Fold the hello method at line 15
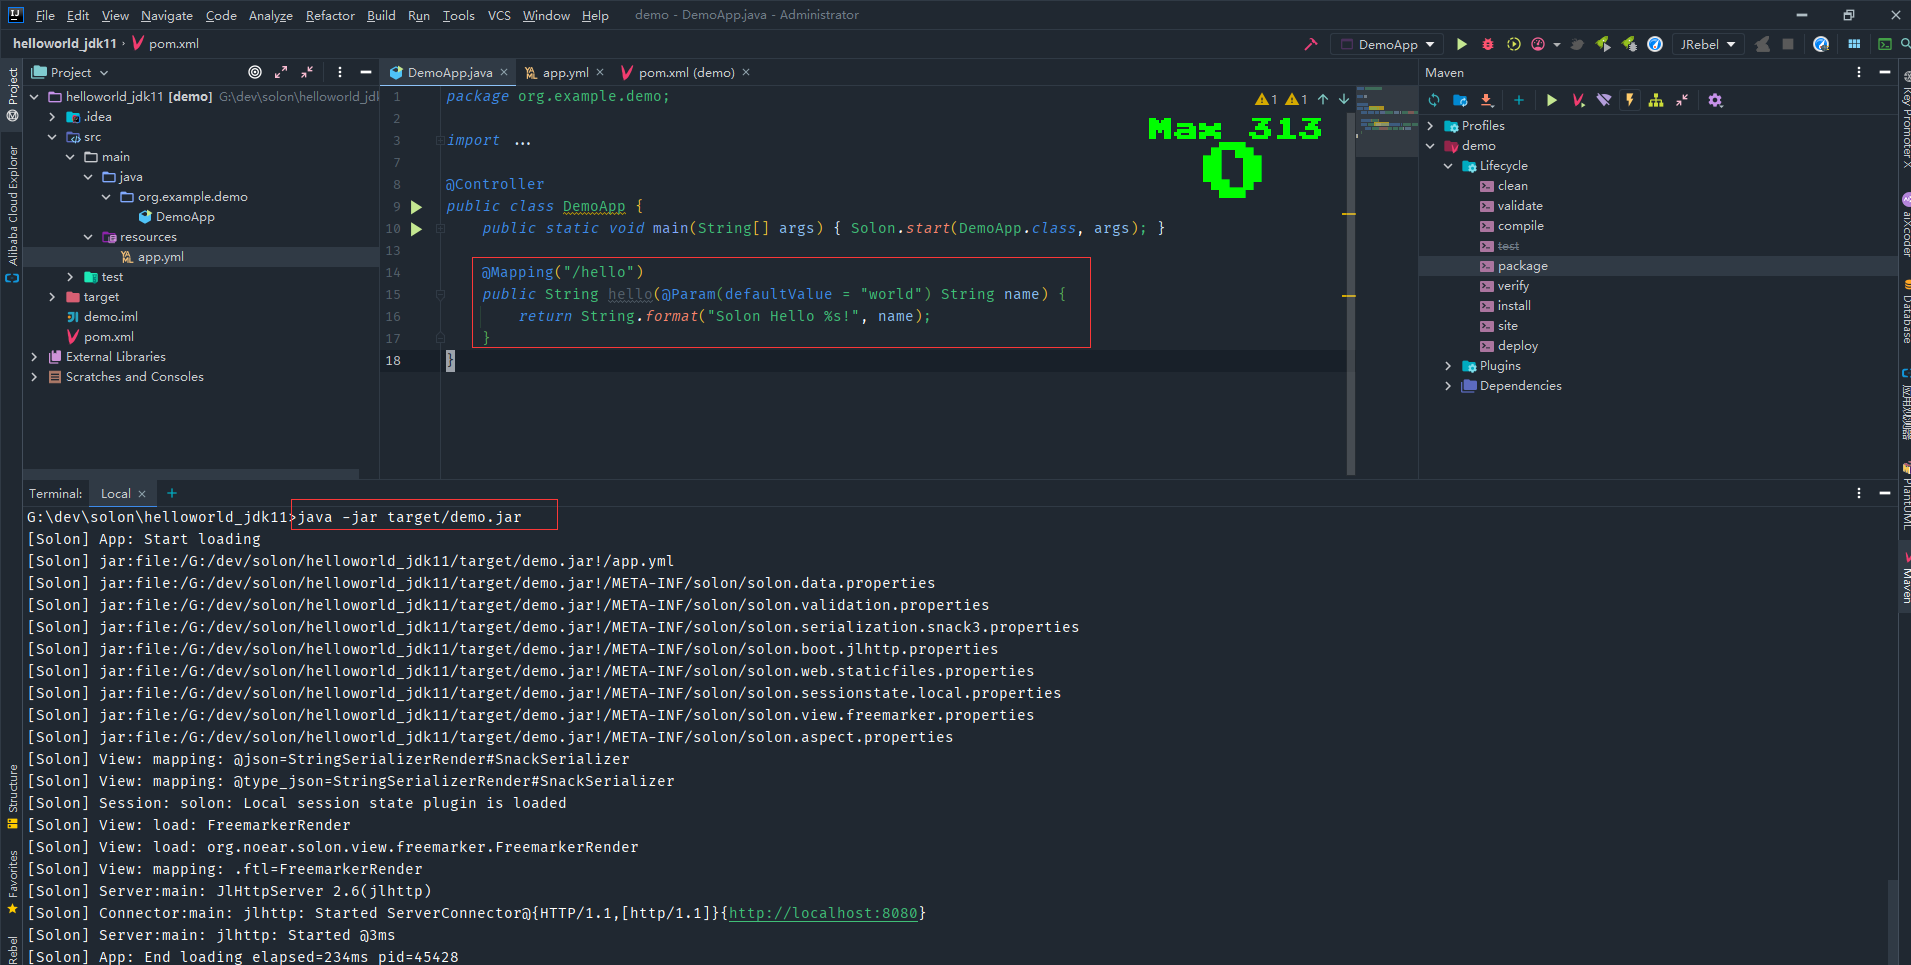The image size is (1911, 965). 440,295
